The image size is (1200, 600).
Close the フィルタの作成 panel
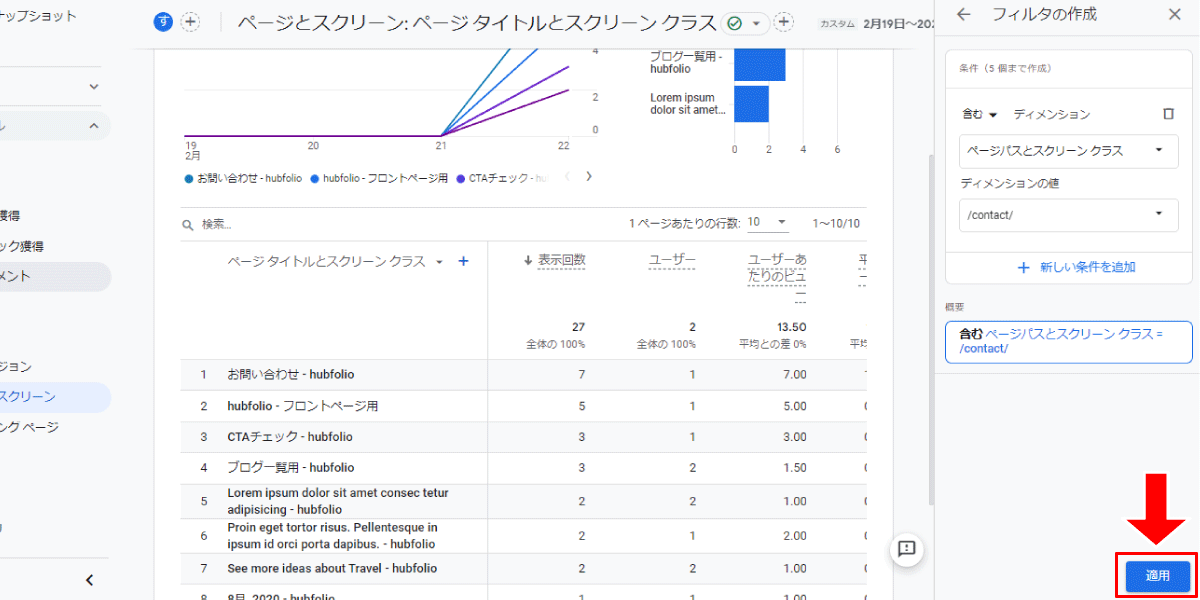[1174, 14]
